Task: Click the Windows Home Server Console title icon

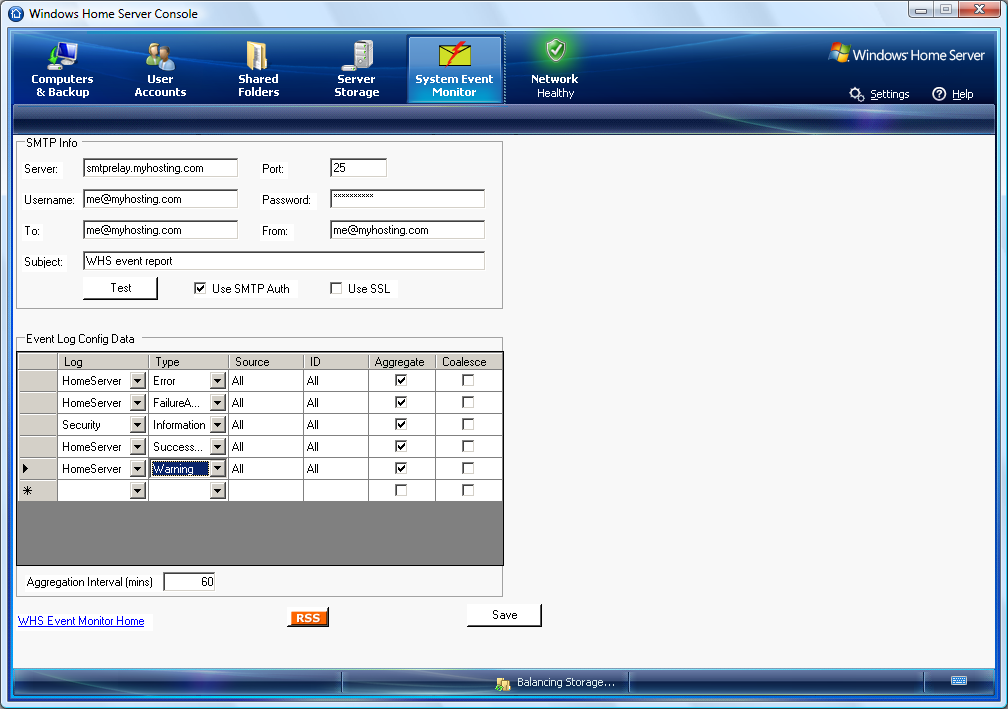Action: pos(16,13)
